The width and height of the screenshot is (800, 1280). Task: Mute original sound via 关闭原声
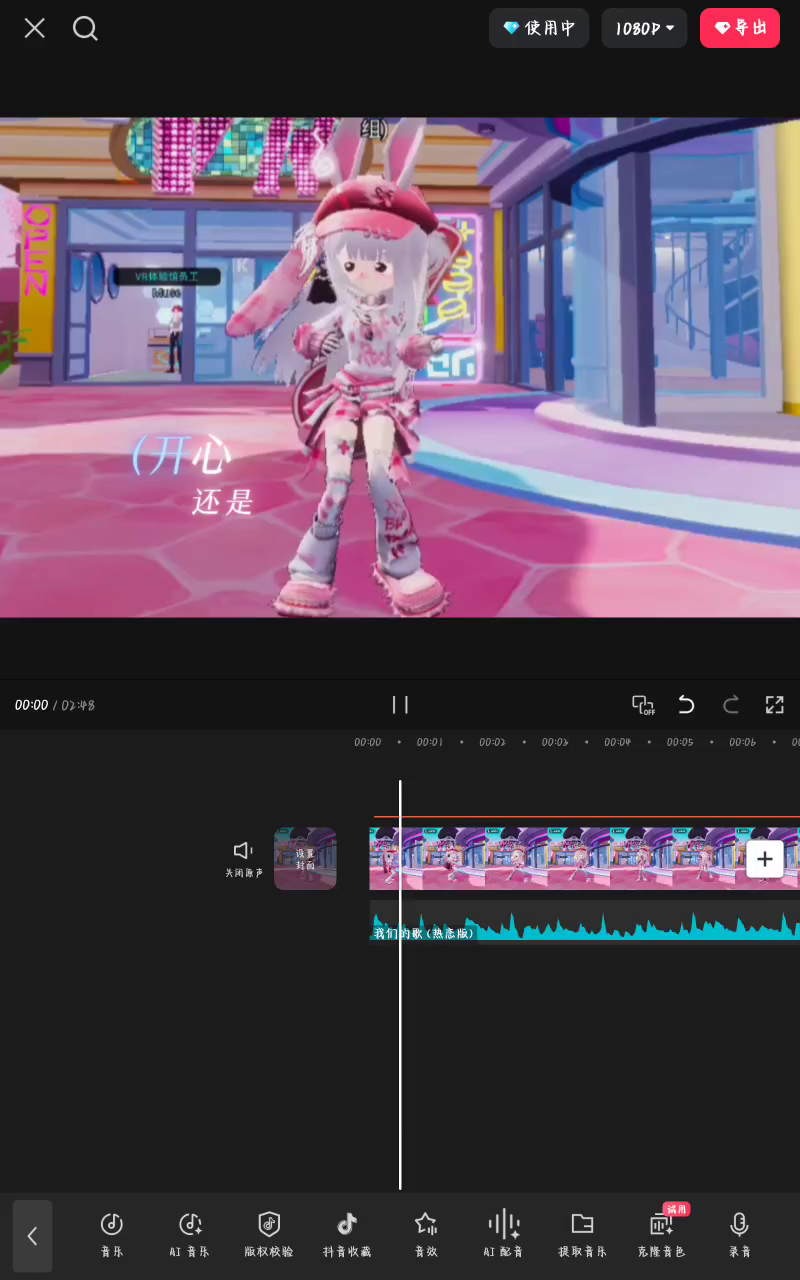(243, 859)
